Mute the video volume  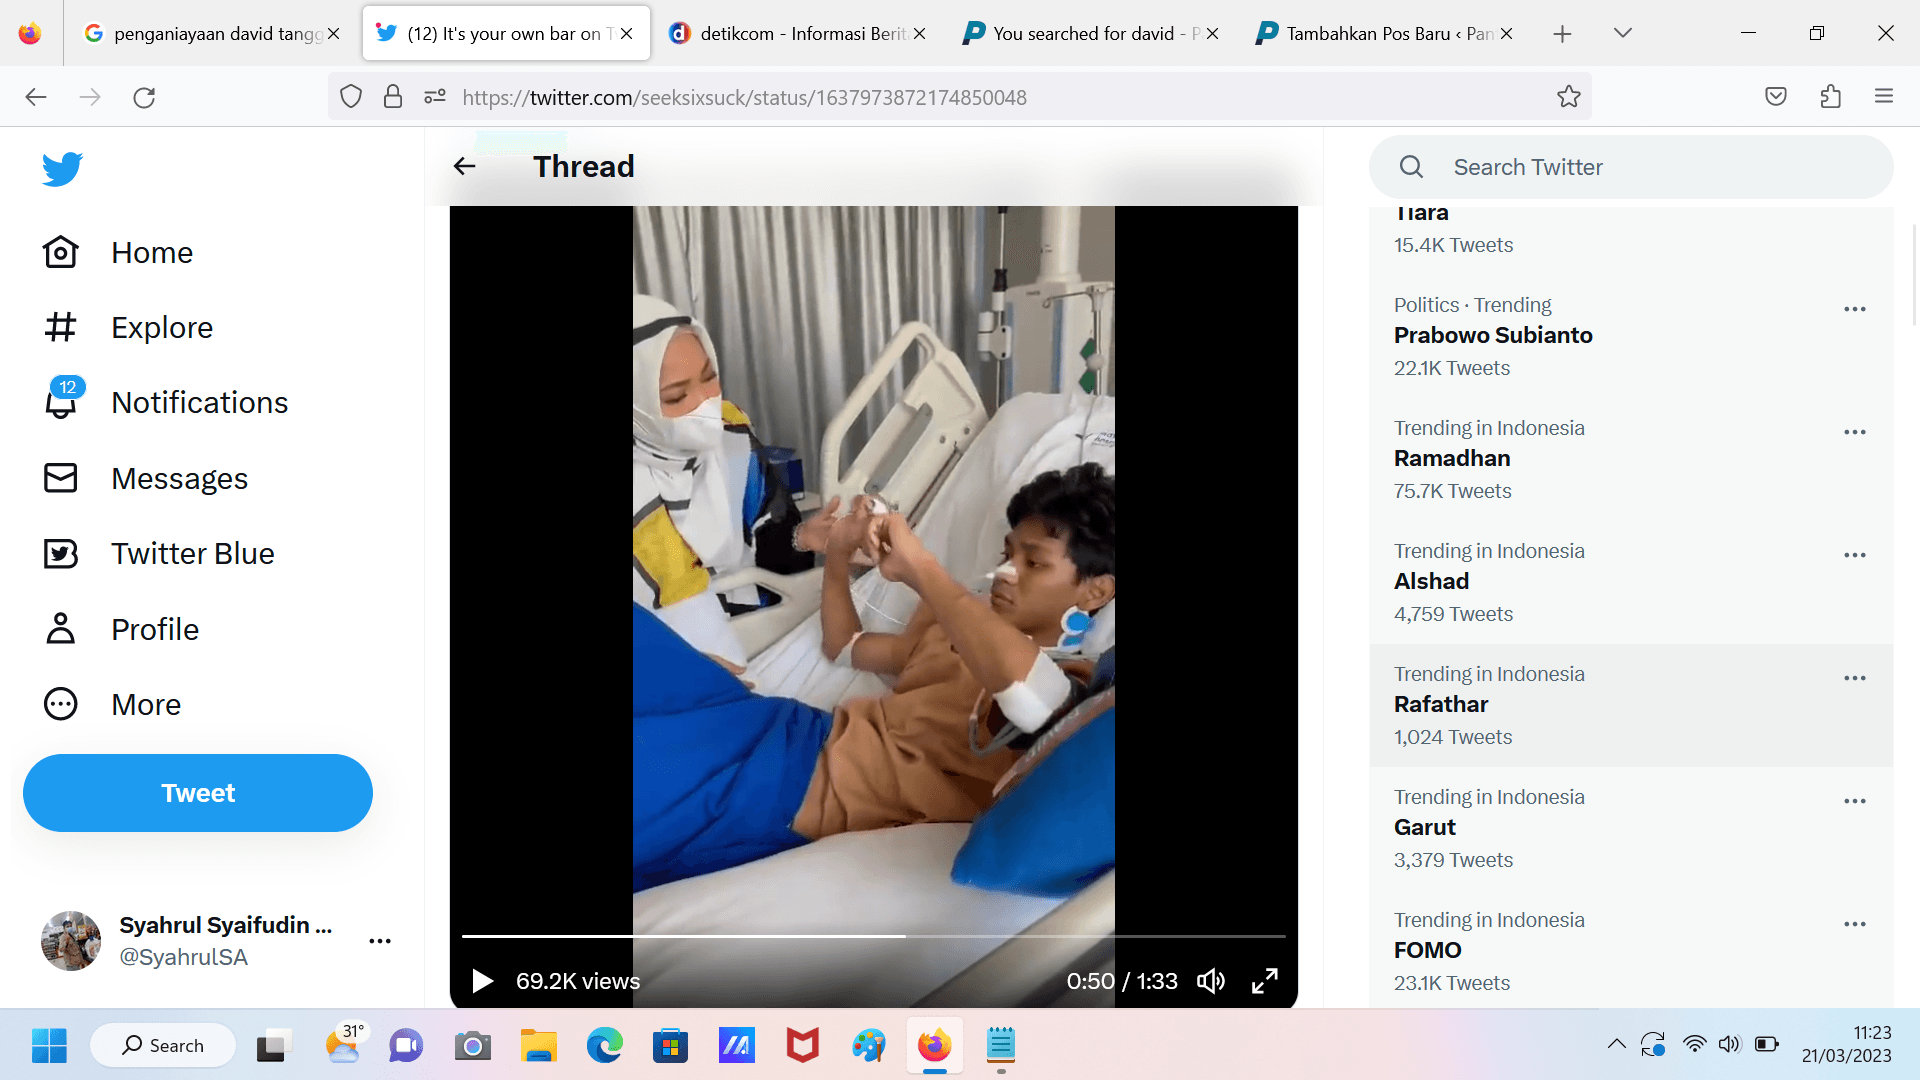(1211, 981)
